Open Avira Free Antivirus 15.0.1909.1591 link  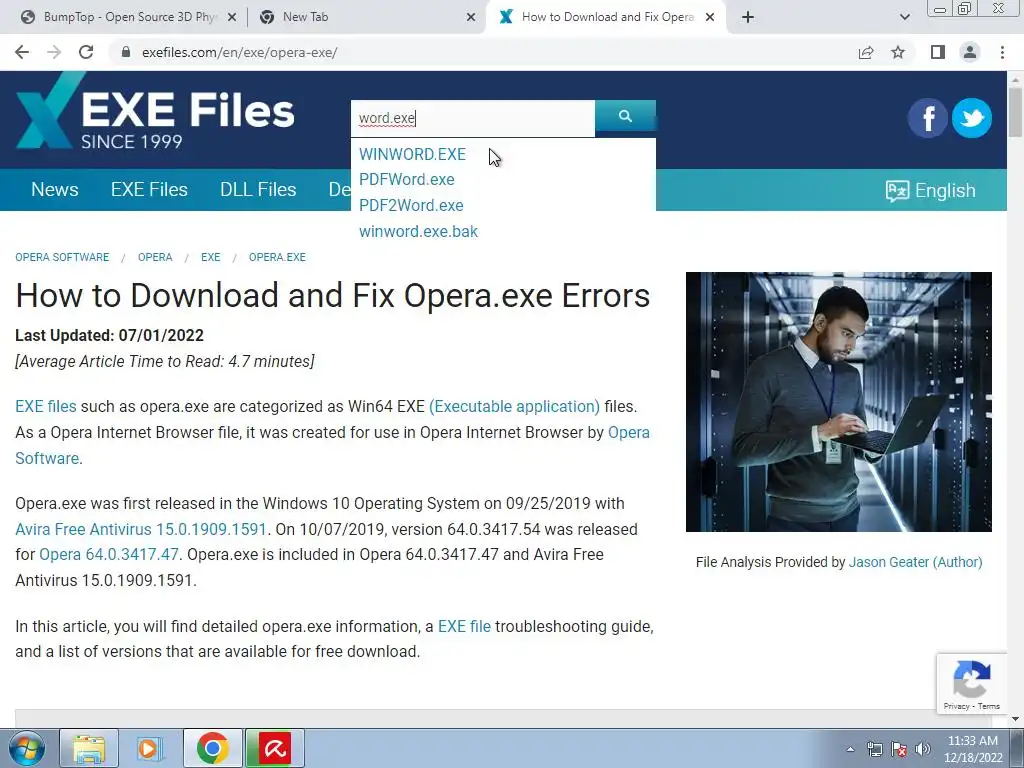click(140, 529)
